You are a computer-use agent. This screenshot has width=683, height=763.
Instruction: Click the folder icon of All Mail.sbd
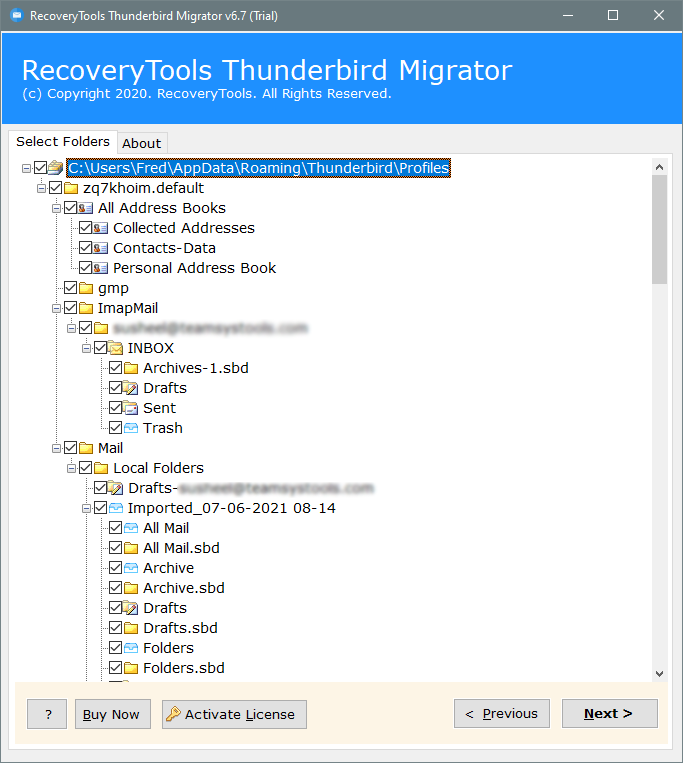(x=131, y=548)
